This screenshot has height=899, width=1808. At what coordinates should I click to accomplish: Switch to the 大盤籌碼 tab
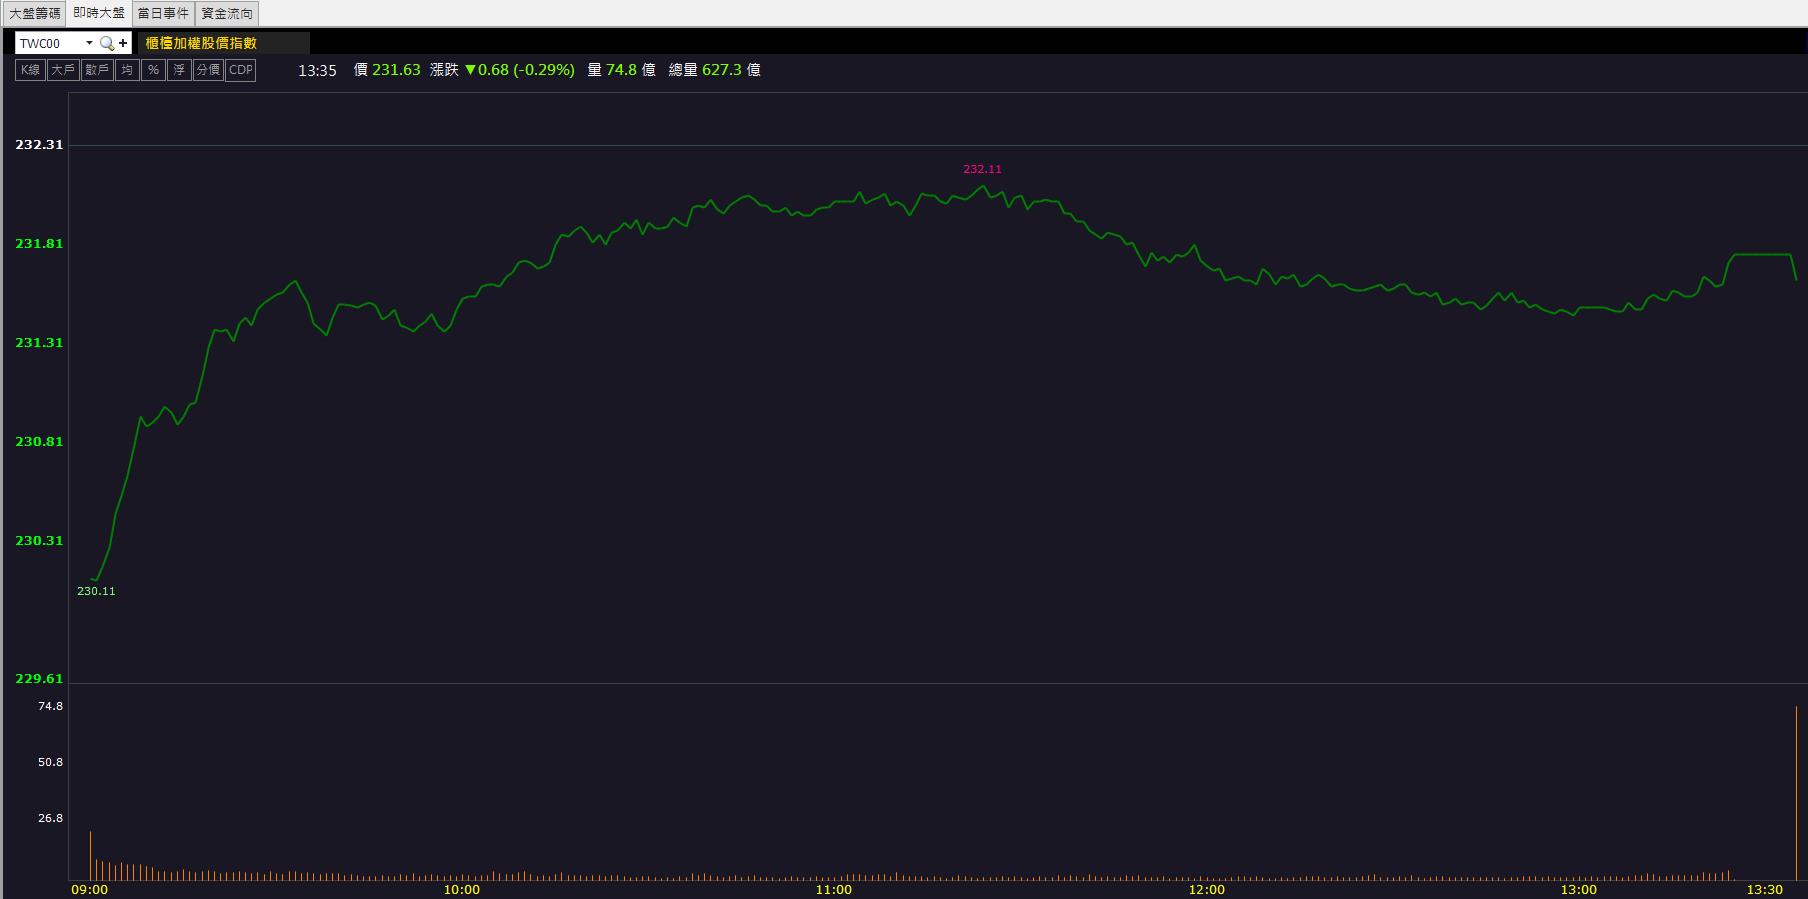click(35, 13)
